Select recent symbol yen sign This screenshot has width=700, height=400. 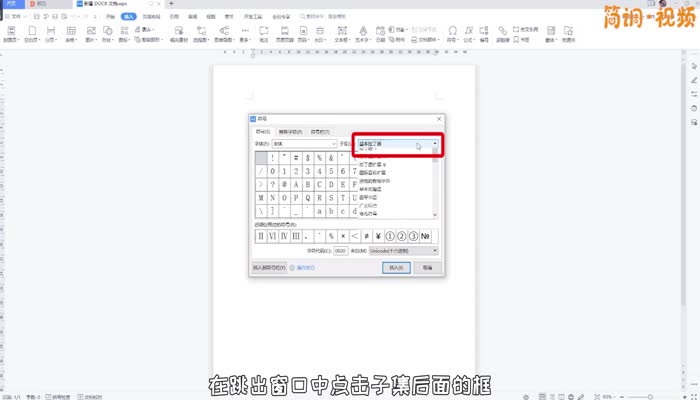pos(378,236)
